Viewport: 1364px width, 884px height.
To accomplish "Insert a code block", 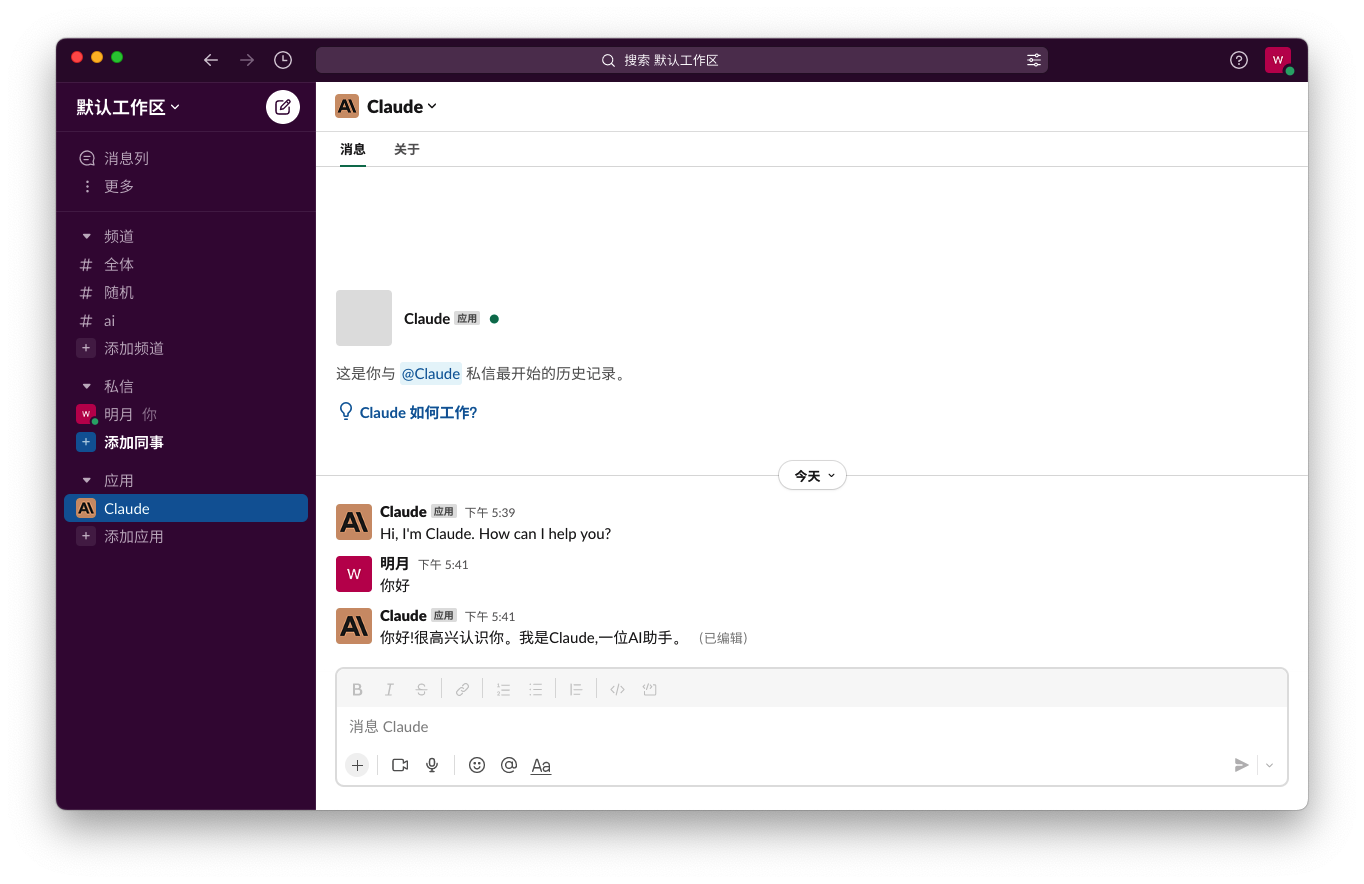I will tap(649, 689).
